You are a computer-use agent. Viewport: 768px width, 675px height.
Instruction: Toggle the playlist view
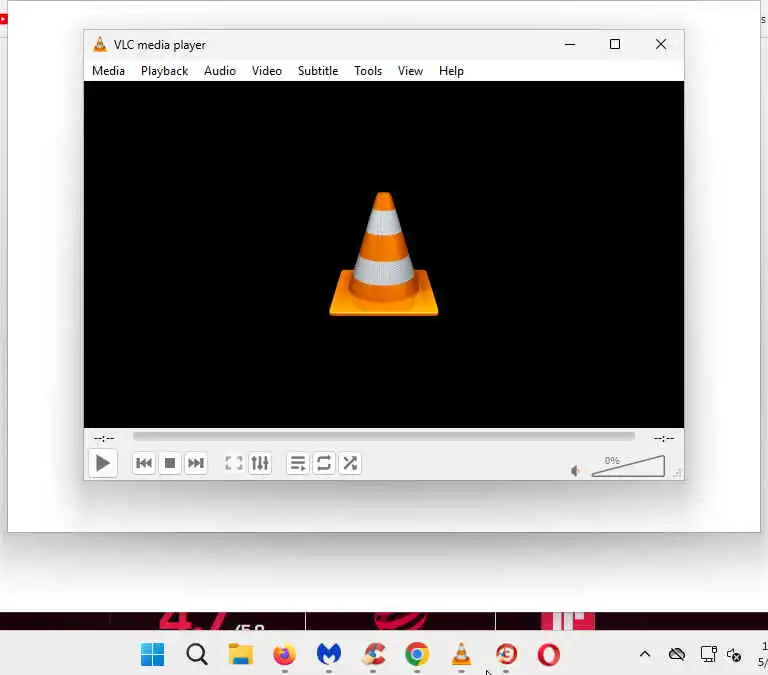tap(297, 463)
